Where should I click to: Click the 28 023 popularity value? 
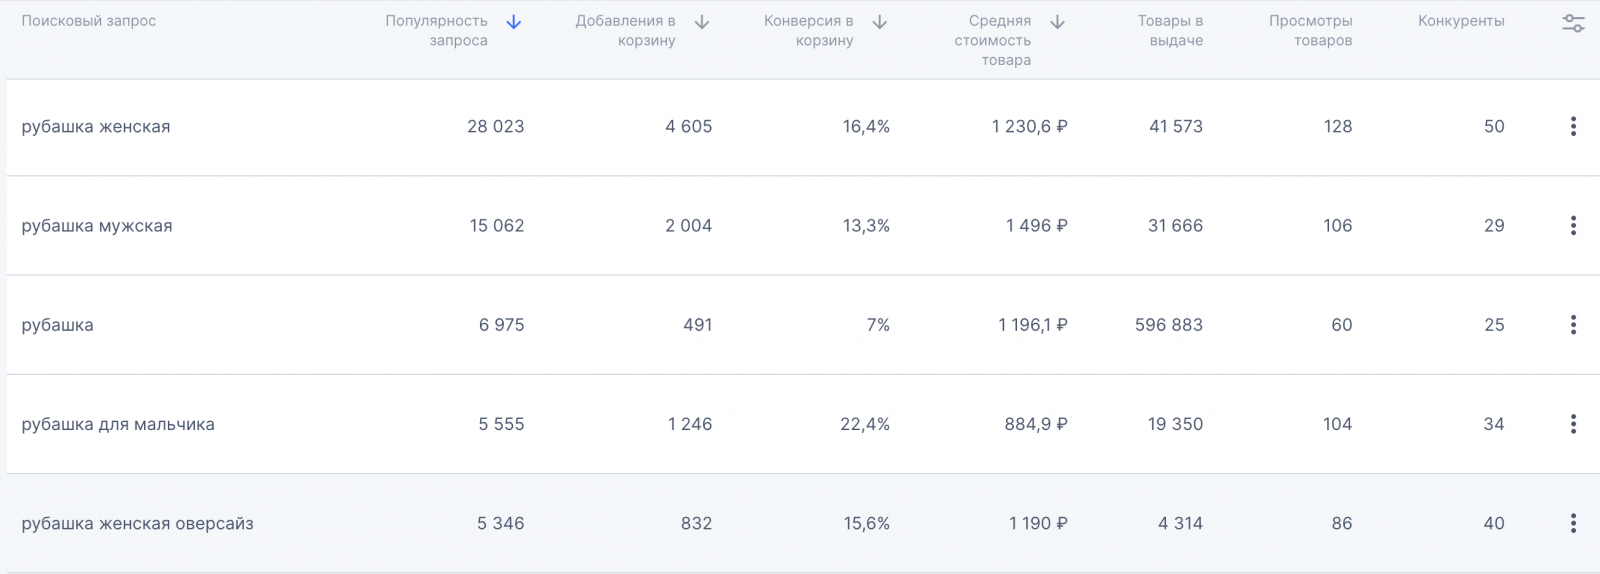click(x=495, y=127)
